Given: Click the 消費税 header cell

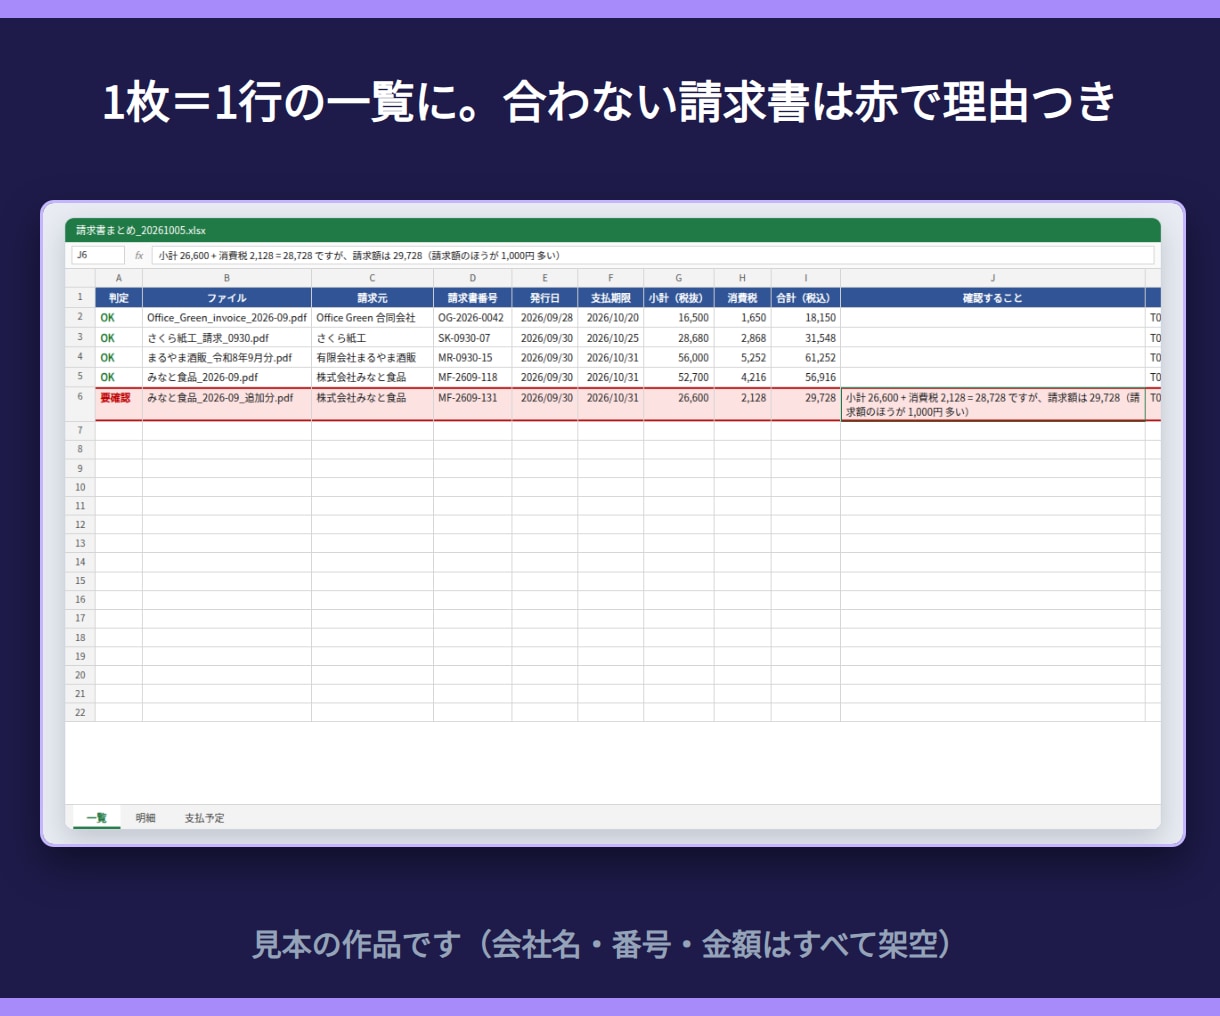Looking at the screenshot, I should [x=742, y=298].
